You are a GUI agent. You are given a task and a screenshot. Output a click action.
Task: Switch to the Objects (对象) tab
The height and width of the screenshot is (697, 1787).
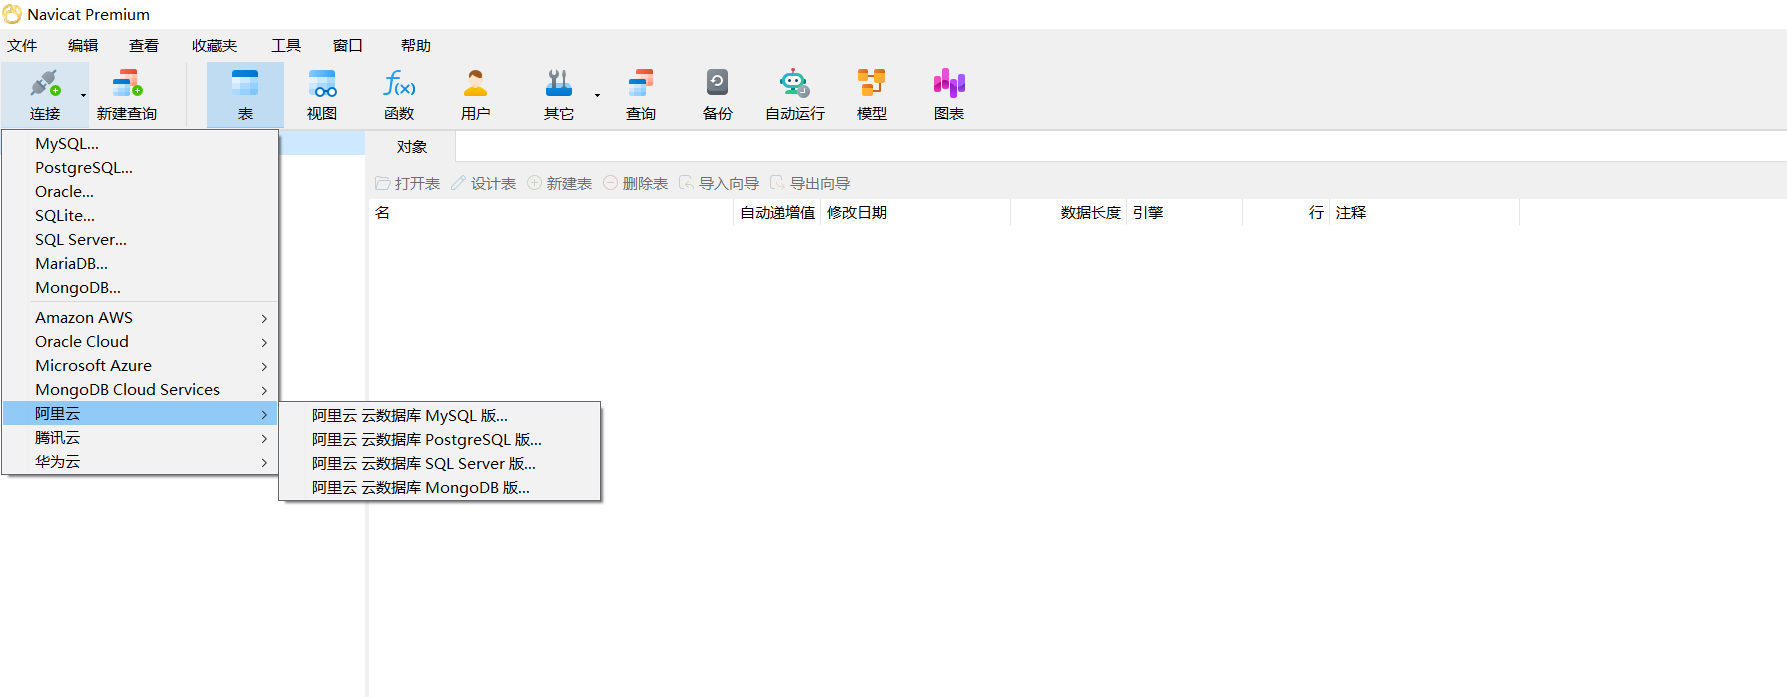tap(411, 147)
